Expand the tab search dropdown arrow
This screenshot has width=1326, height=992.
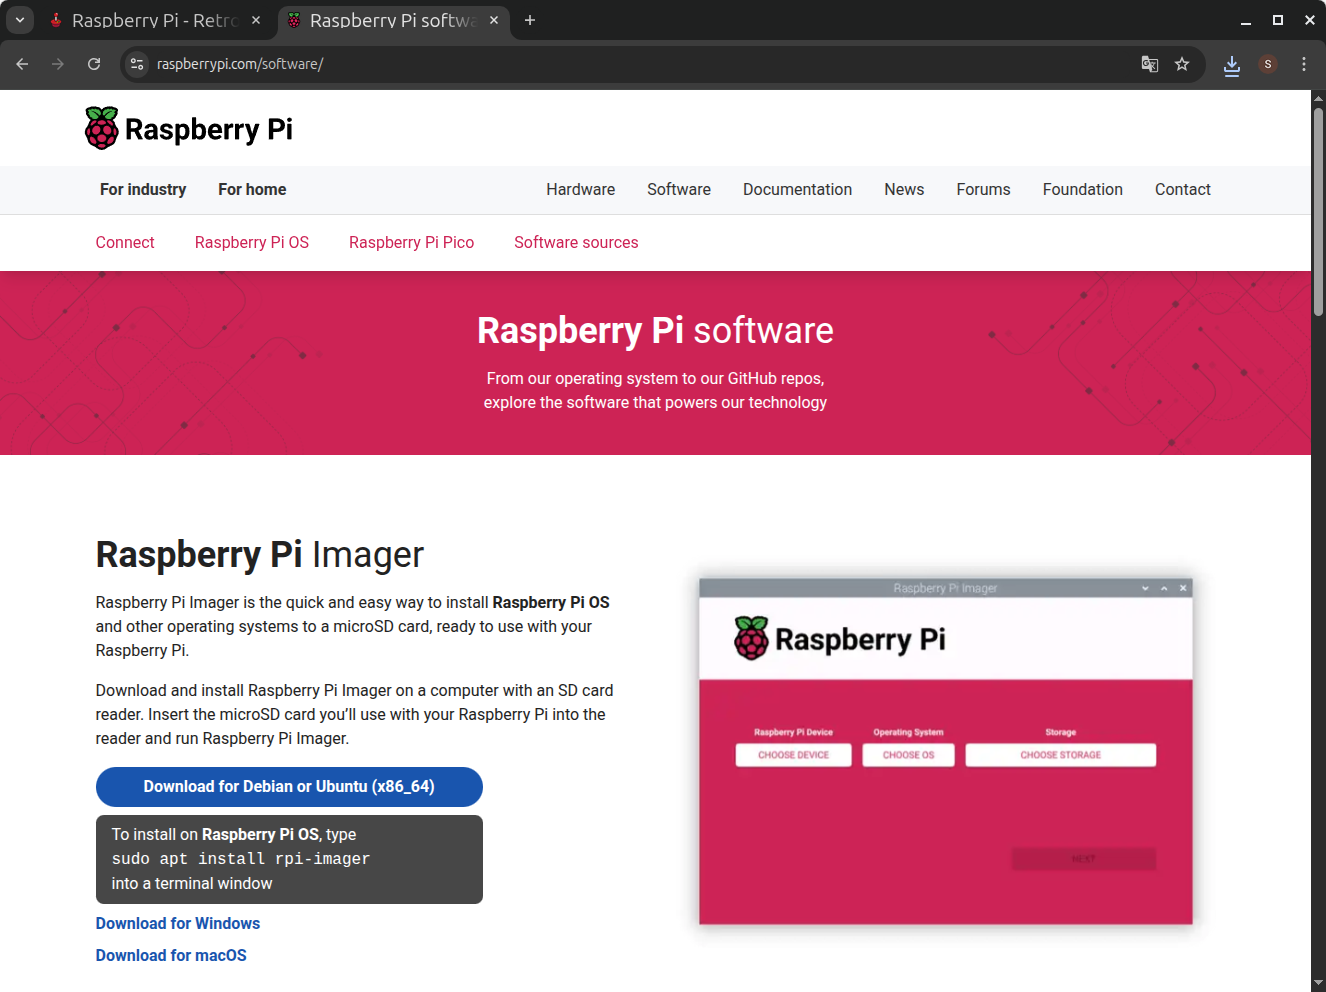[x=20, y=20]
